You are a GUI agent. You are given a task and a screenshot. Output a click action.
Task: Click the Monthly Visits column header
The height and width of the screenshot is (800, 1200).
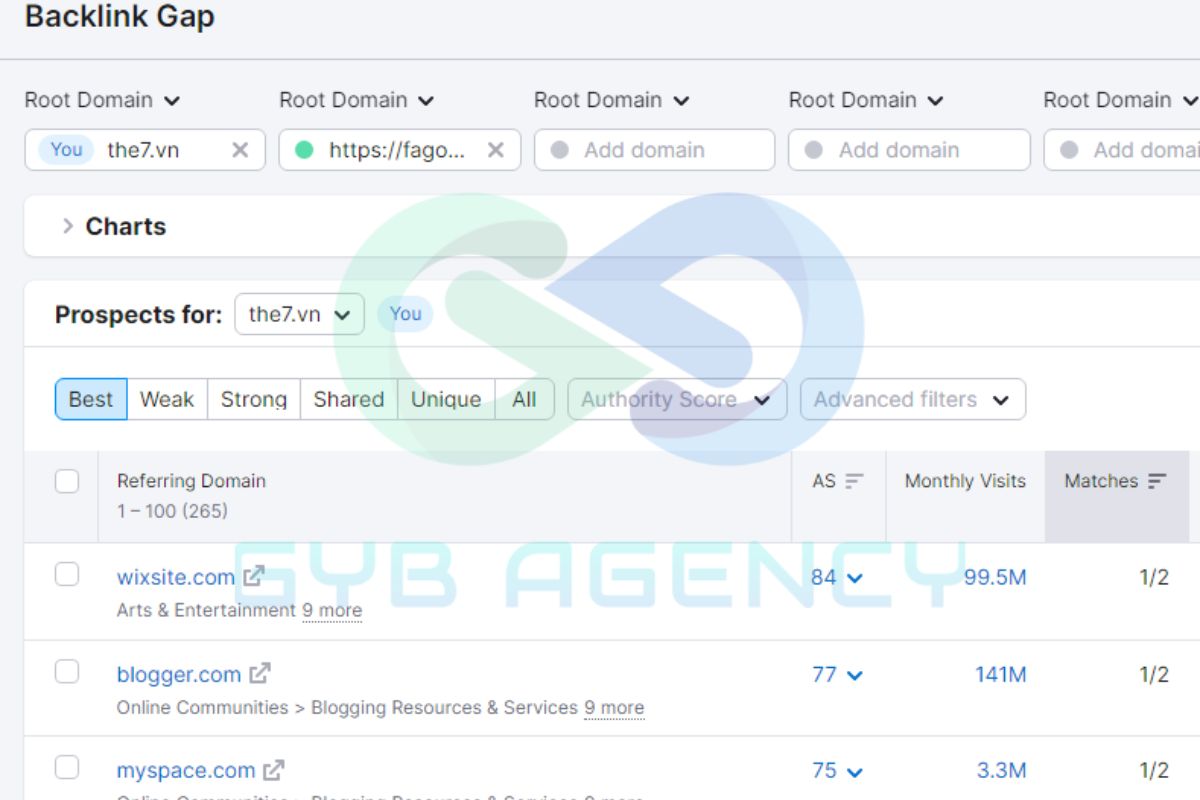point(965,481)
